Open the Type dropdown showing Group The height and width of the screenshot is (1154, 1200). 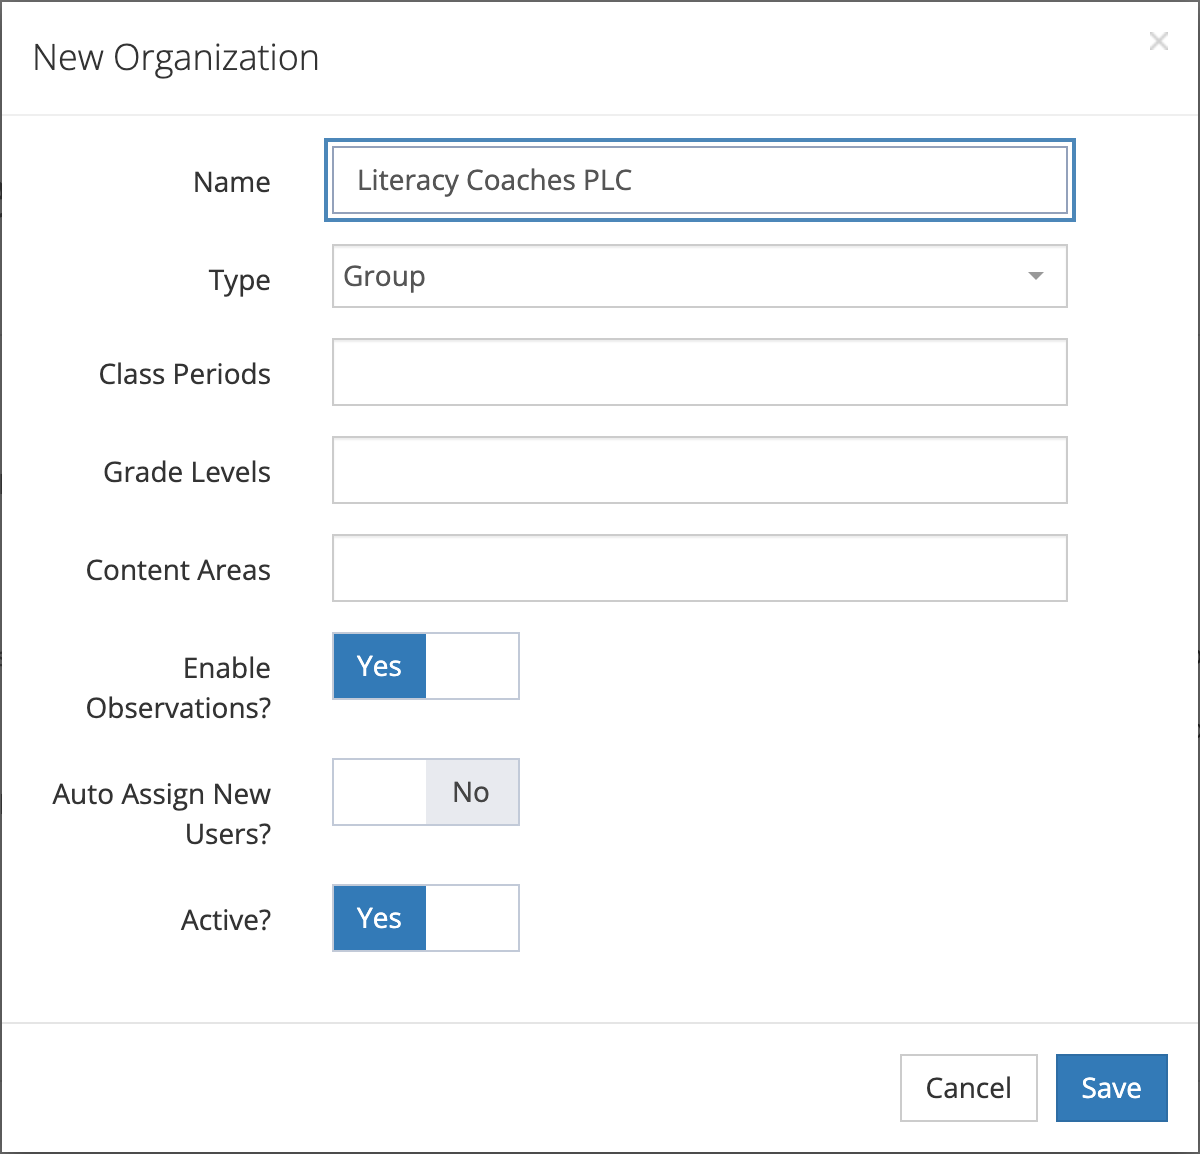tap(700, 276)
